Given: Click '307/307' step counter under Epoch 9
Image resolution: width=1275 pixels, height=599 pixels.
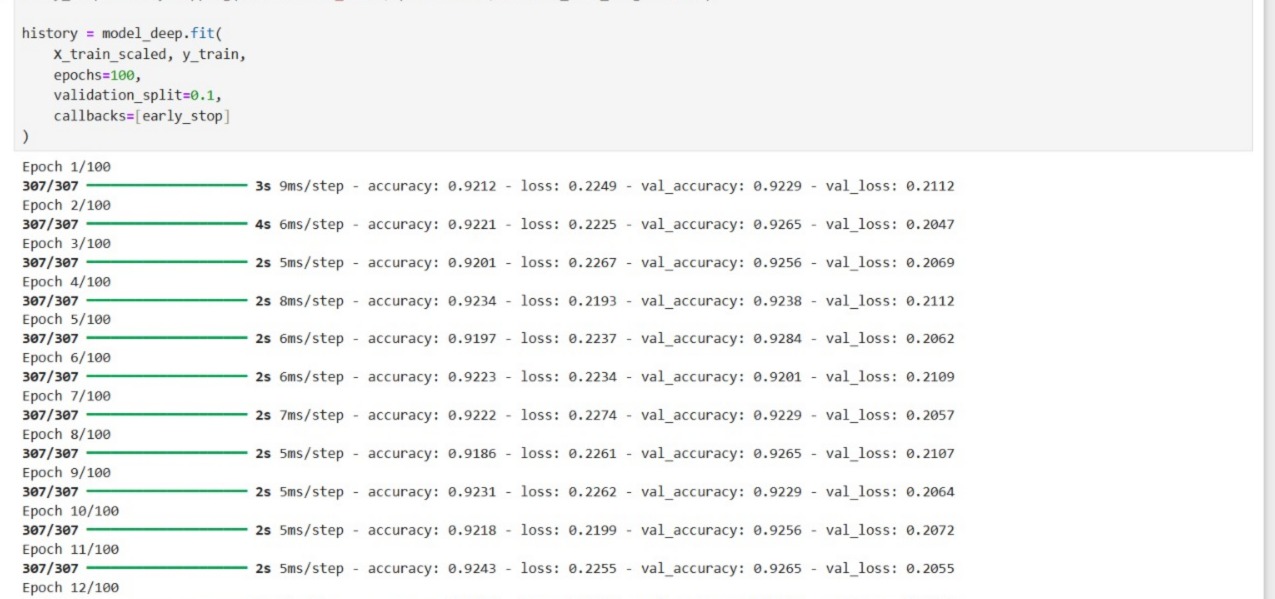Looking at the screenshot, I should click(50, 492).
